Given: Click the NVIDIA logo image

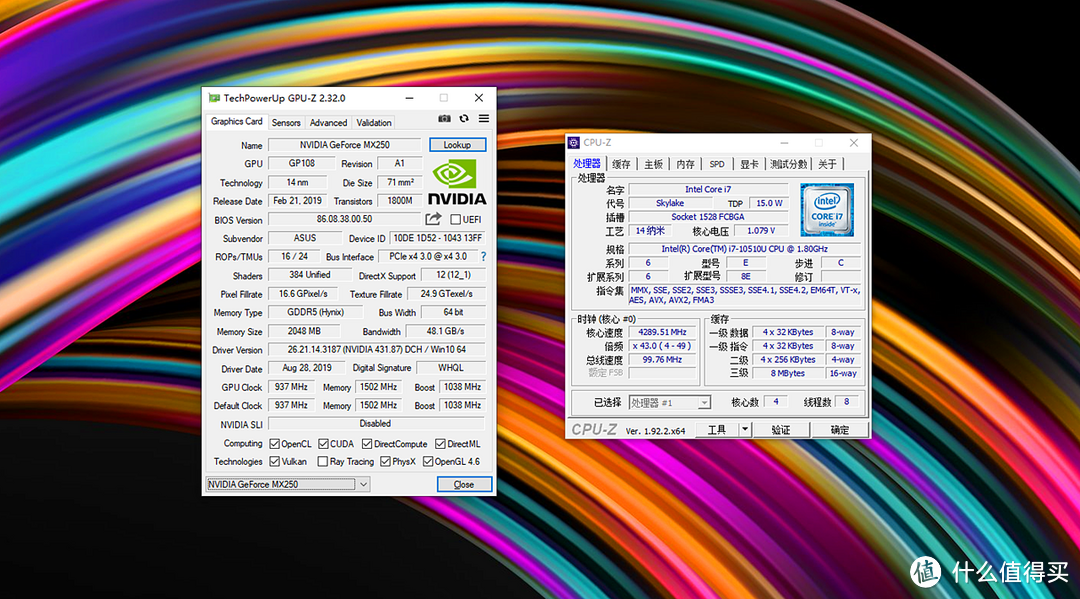Looking at the screenshot, I should click(x=457, y=182).
